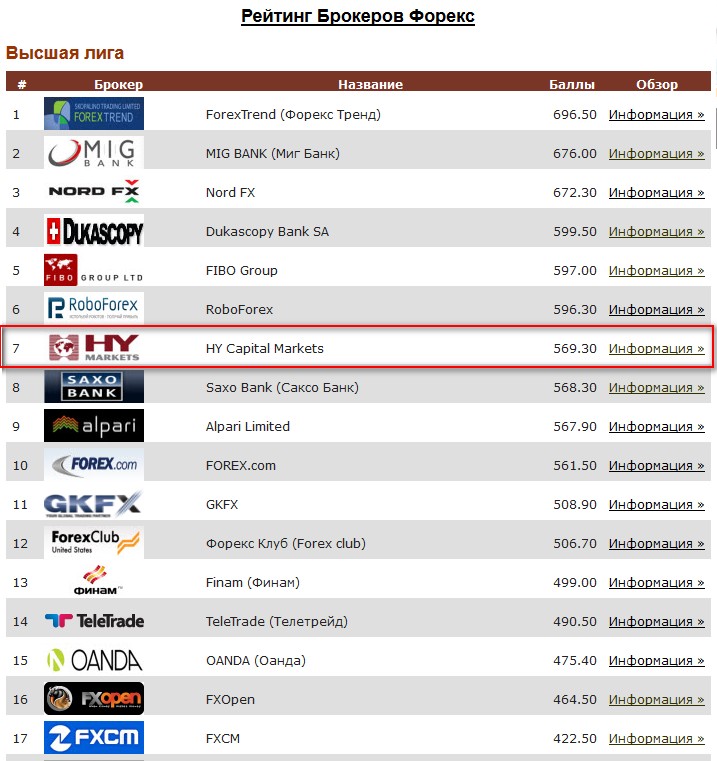Viewport: 717px width, 761px height.
Task: Select the score 569.30
Action: tap(575, 348)
